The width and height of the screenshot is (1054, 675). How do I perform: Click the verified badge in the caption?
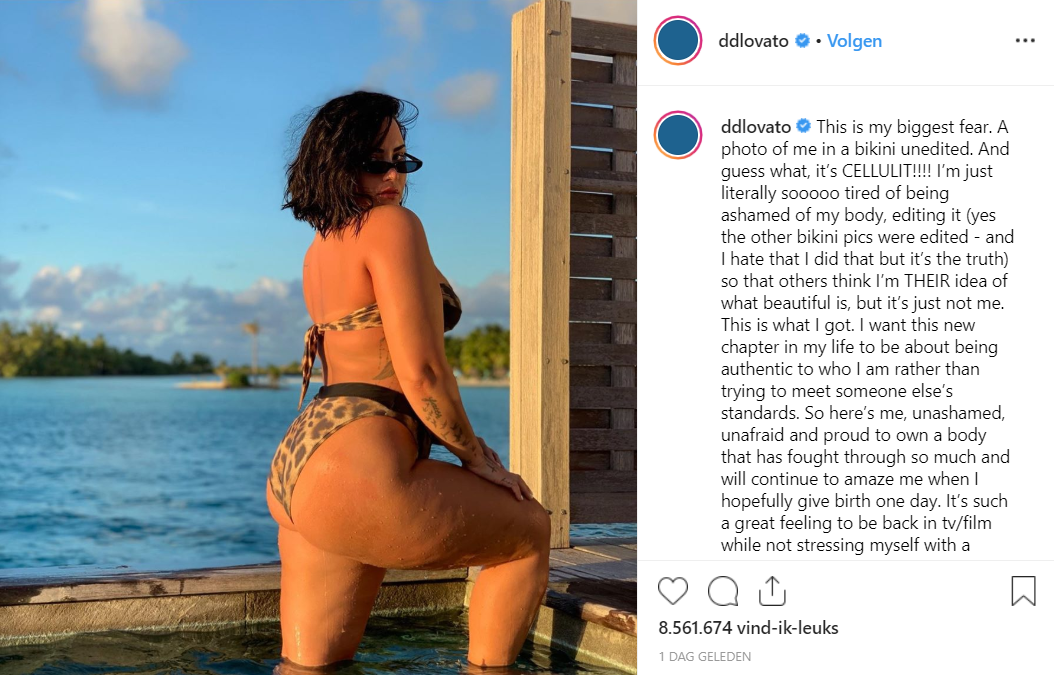click(x=803, y=126)
